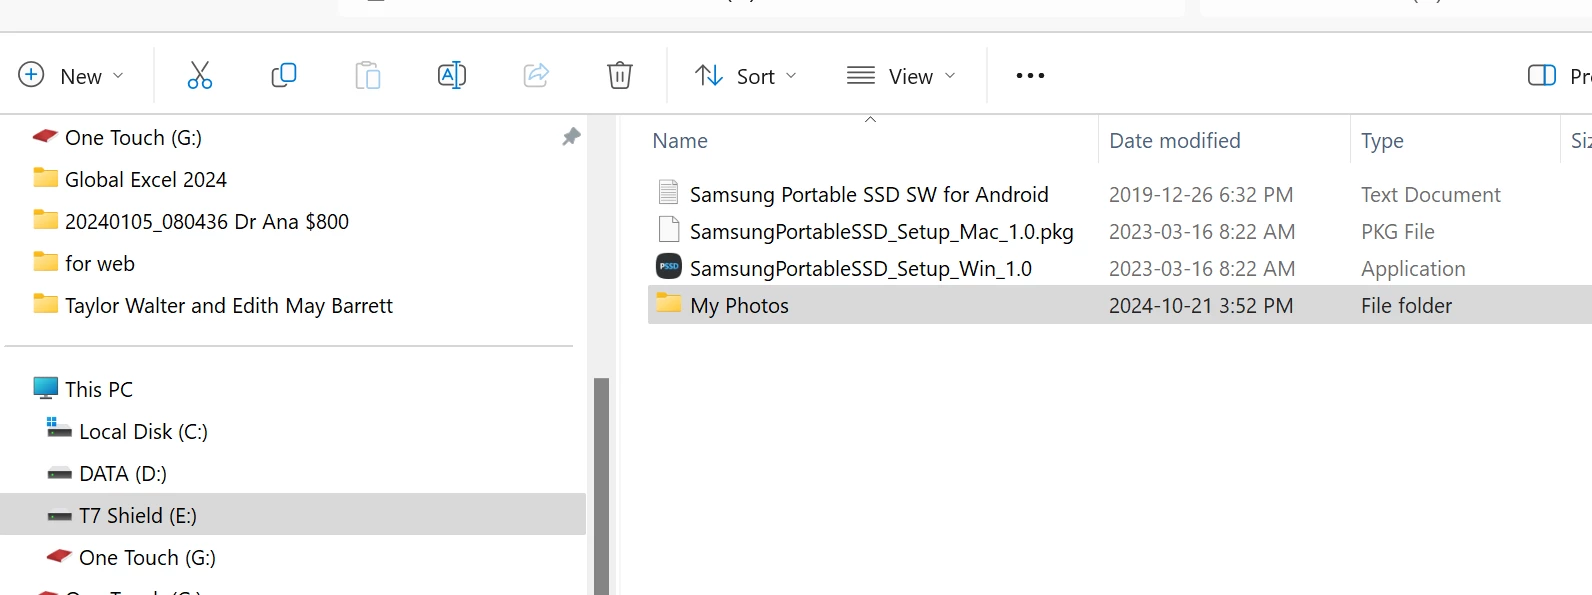This screenshot has height=595, width=1592.
Task: Click the 'File folder' type cell
Action: tap(1406, 306)
